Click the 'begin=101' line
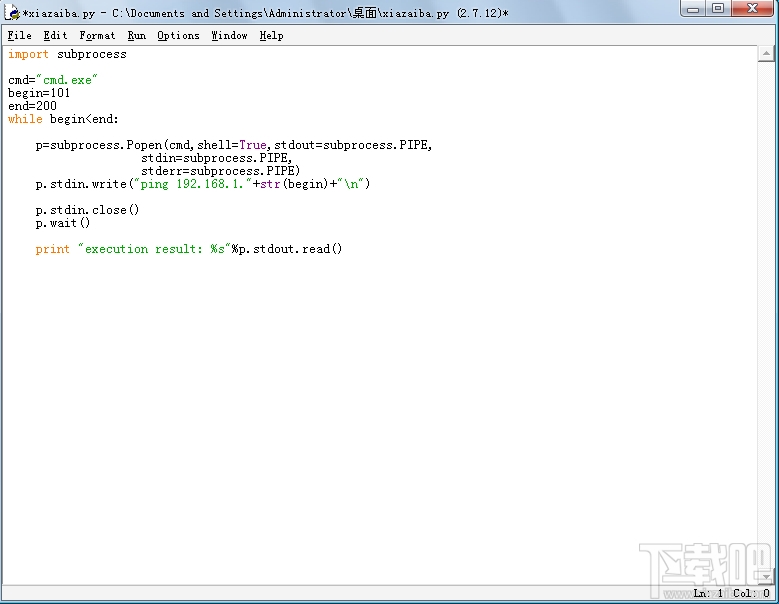The image size is (779, 604). coord(39,93)
